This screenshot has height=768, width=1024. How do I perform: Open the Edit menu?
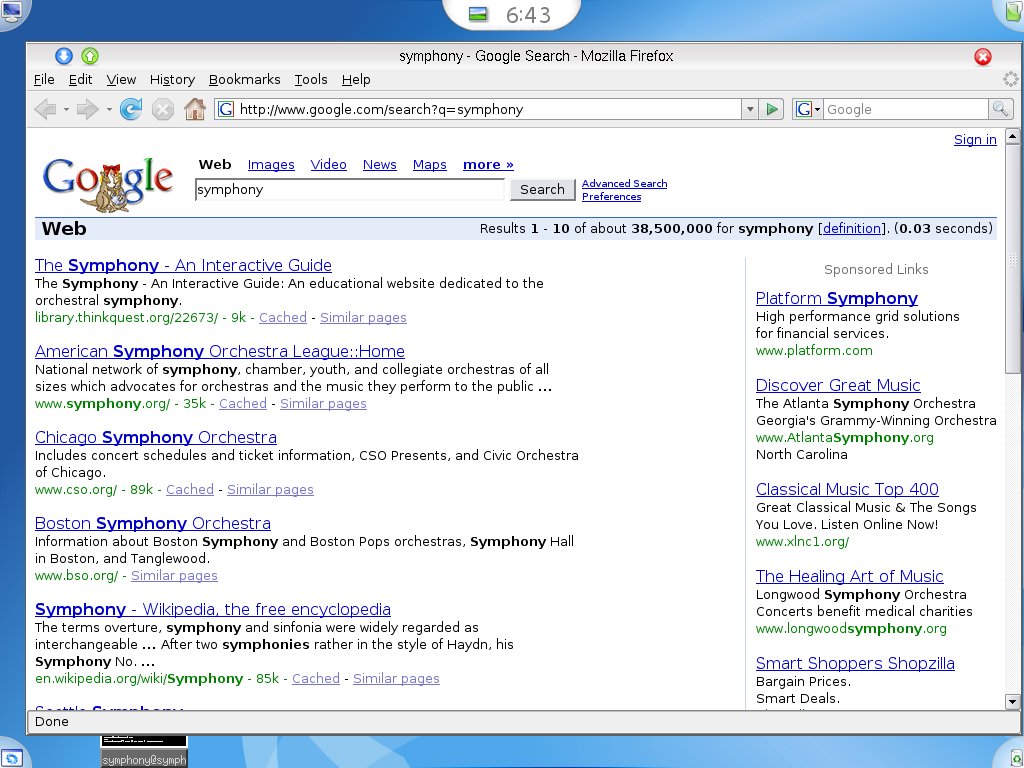[80, 80]
